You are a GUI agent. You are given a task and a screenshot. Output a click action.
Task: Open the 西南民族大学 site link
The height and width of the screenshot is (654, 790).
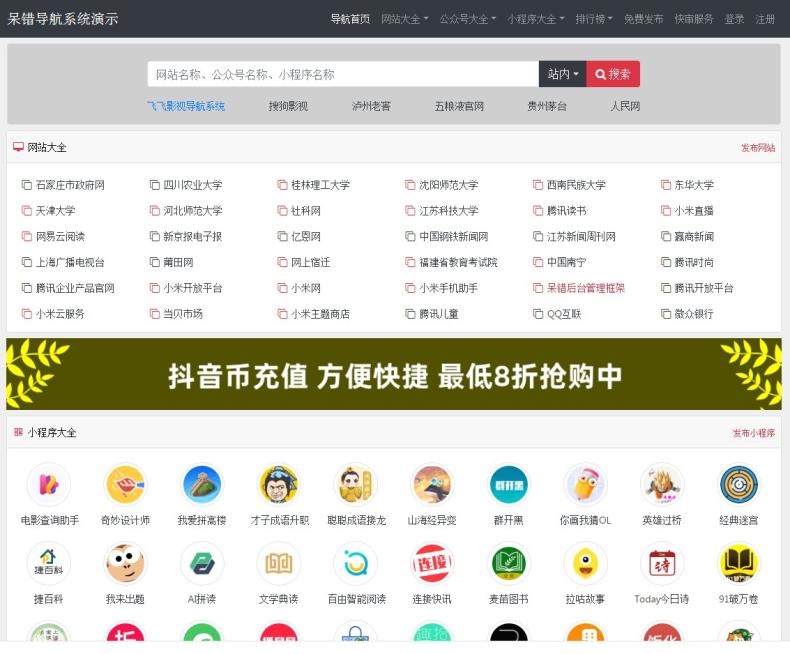[576, 185]
